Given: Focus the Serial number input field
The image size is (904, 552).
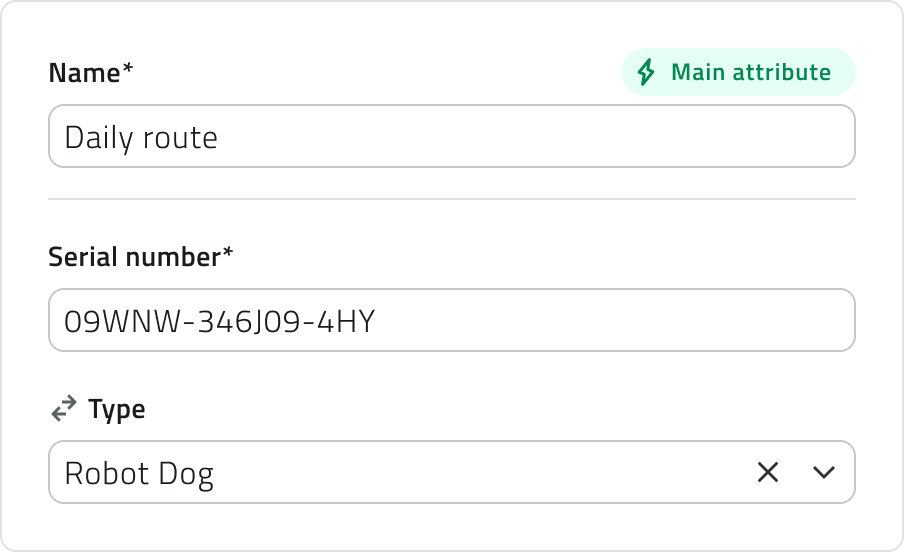Looking at the screenshot, I should tap(450, 320).
